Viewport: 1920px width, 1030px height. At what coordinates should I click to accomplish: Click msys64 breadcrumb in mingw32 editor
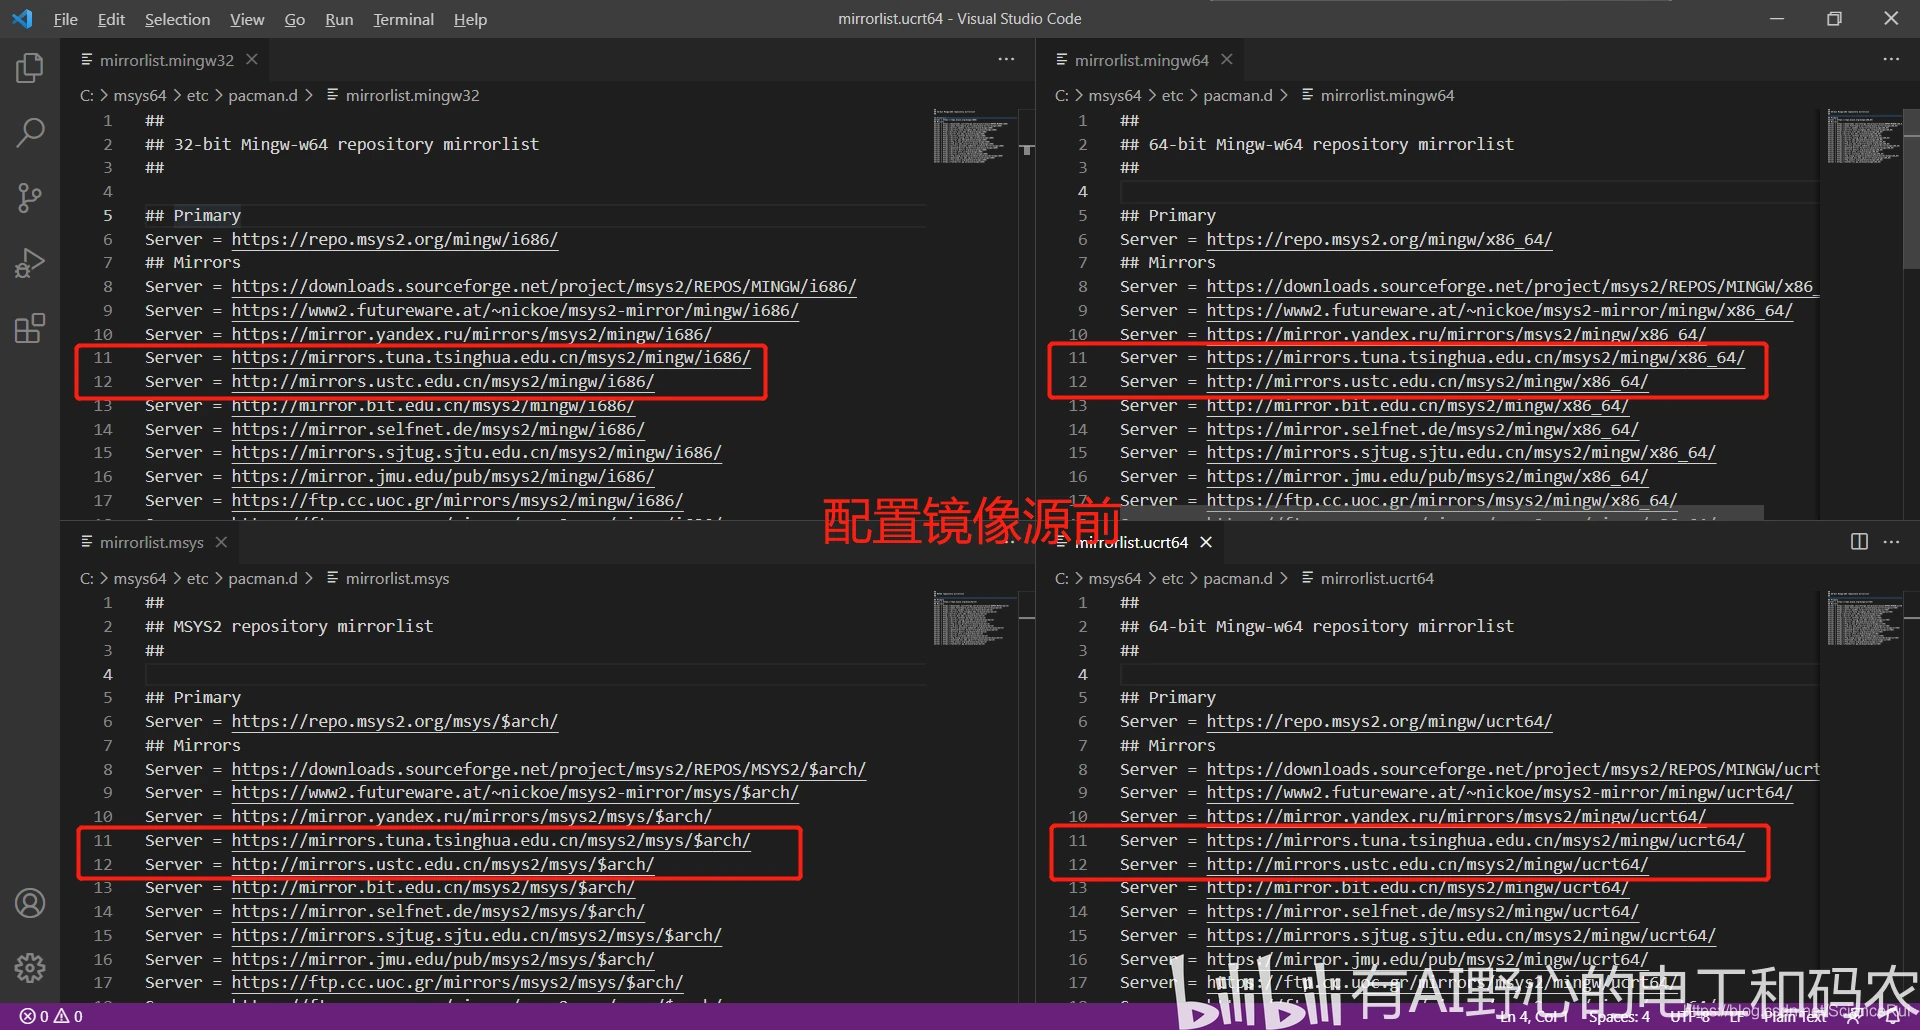(140, 95)
